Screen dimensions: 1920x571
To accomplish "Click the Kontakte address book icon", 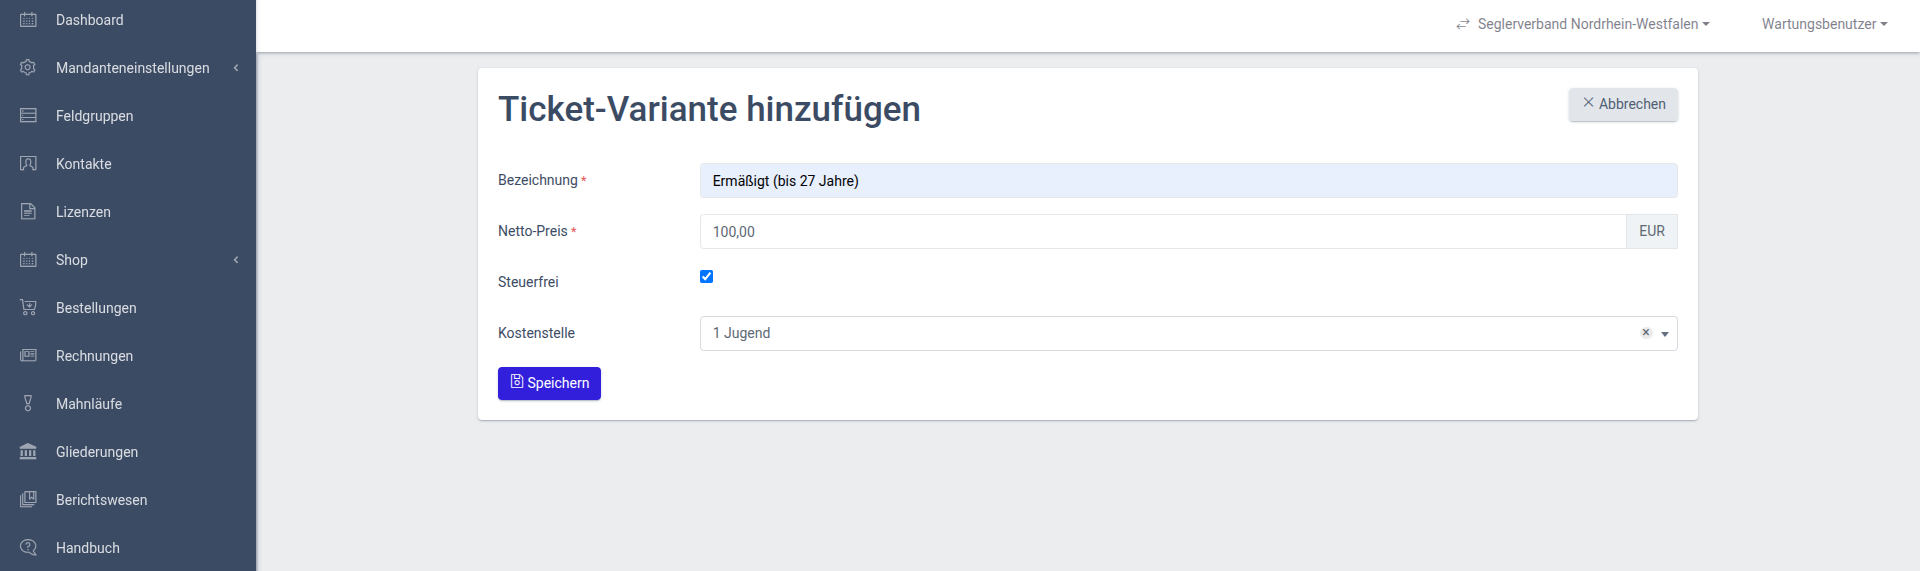I will click(28, 164).
